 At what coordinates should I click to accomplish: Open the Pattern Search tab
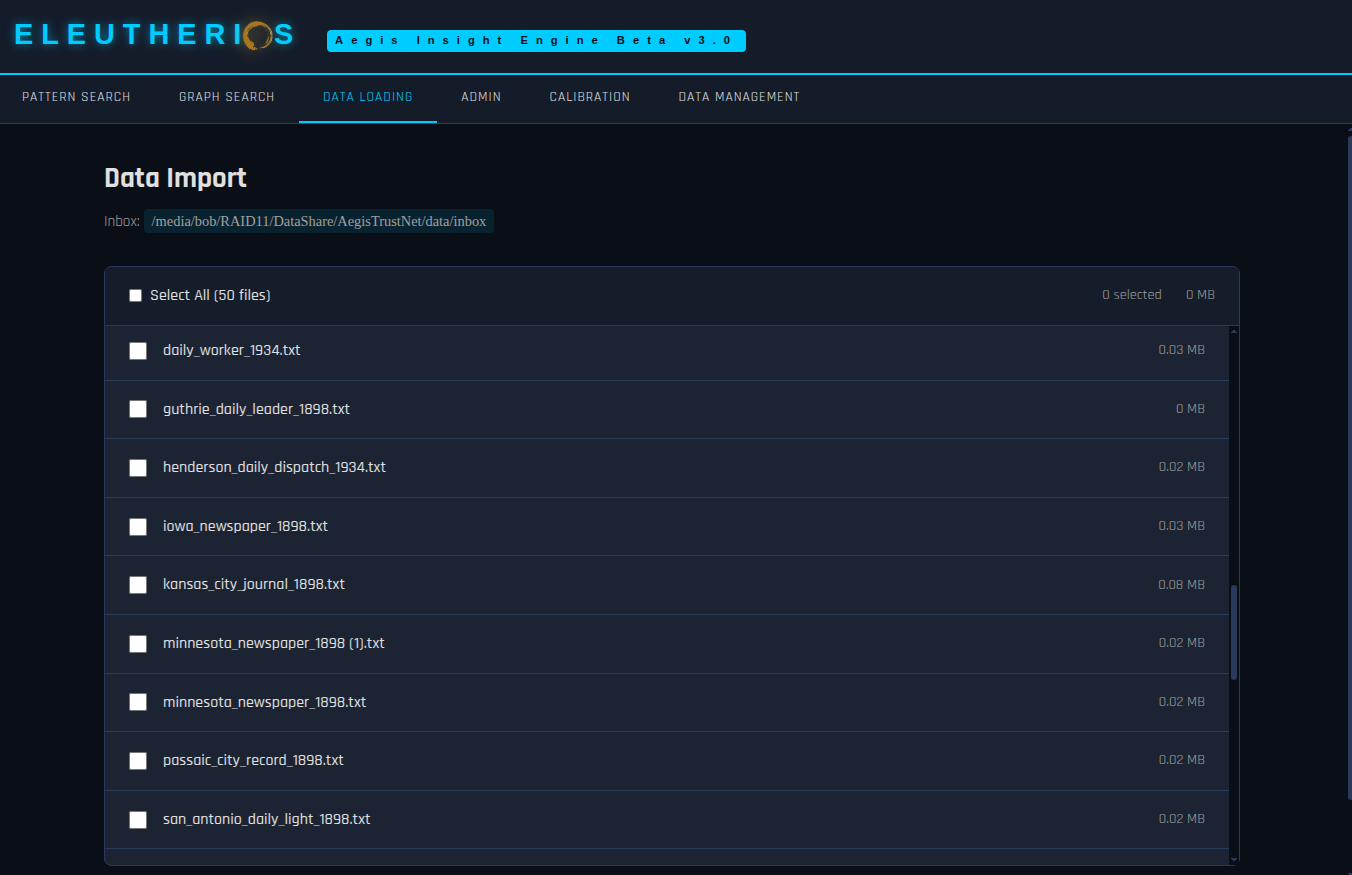[x=76, y=97]
